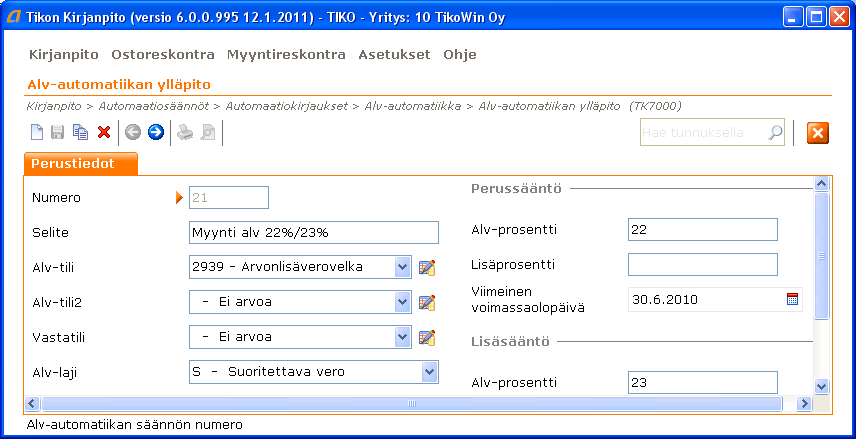
Task: Click the search magnifier icon
Action: (x=775, y=132)
